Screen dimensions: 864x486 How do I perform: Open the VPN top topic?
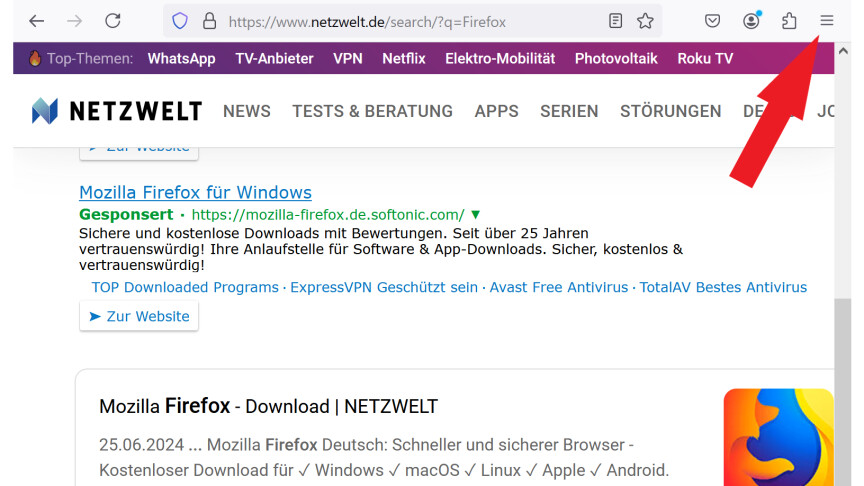(x=348, y=58)
